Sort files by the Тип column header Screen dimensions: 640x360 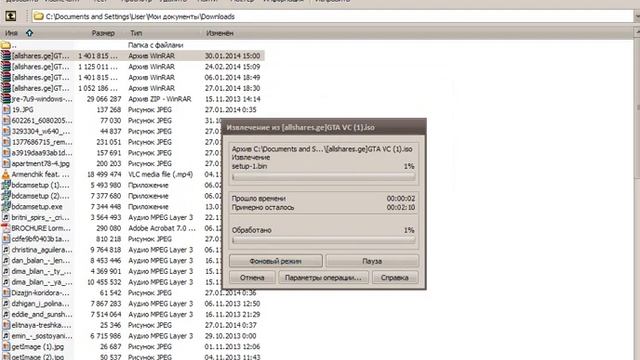[136, 33]
